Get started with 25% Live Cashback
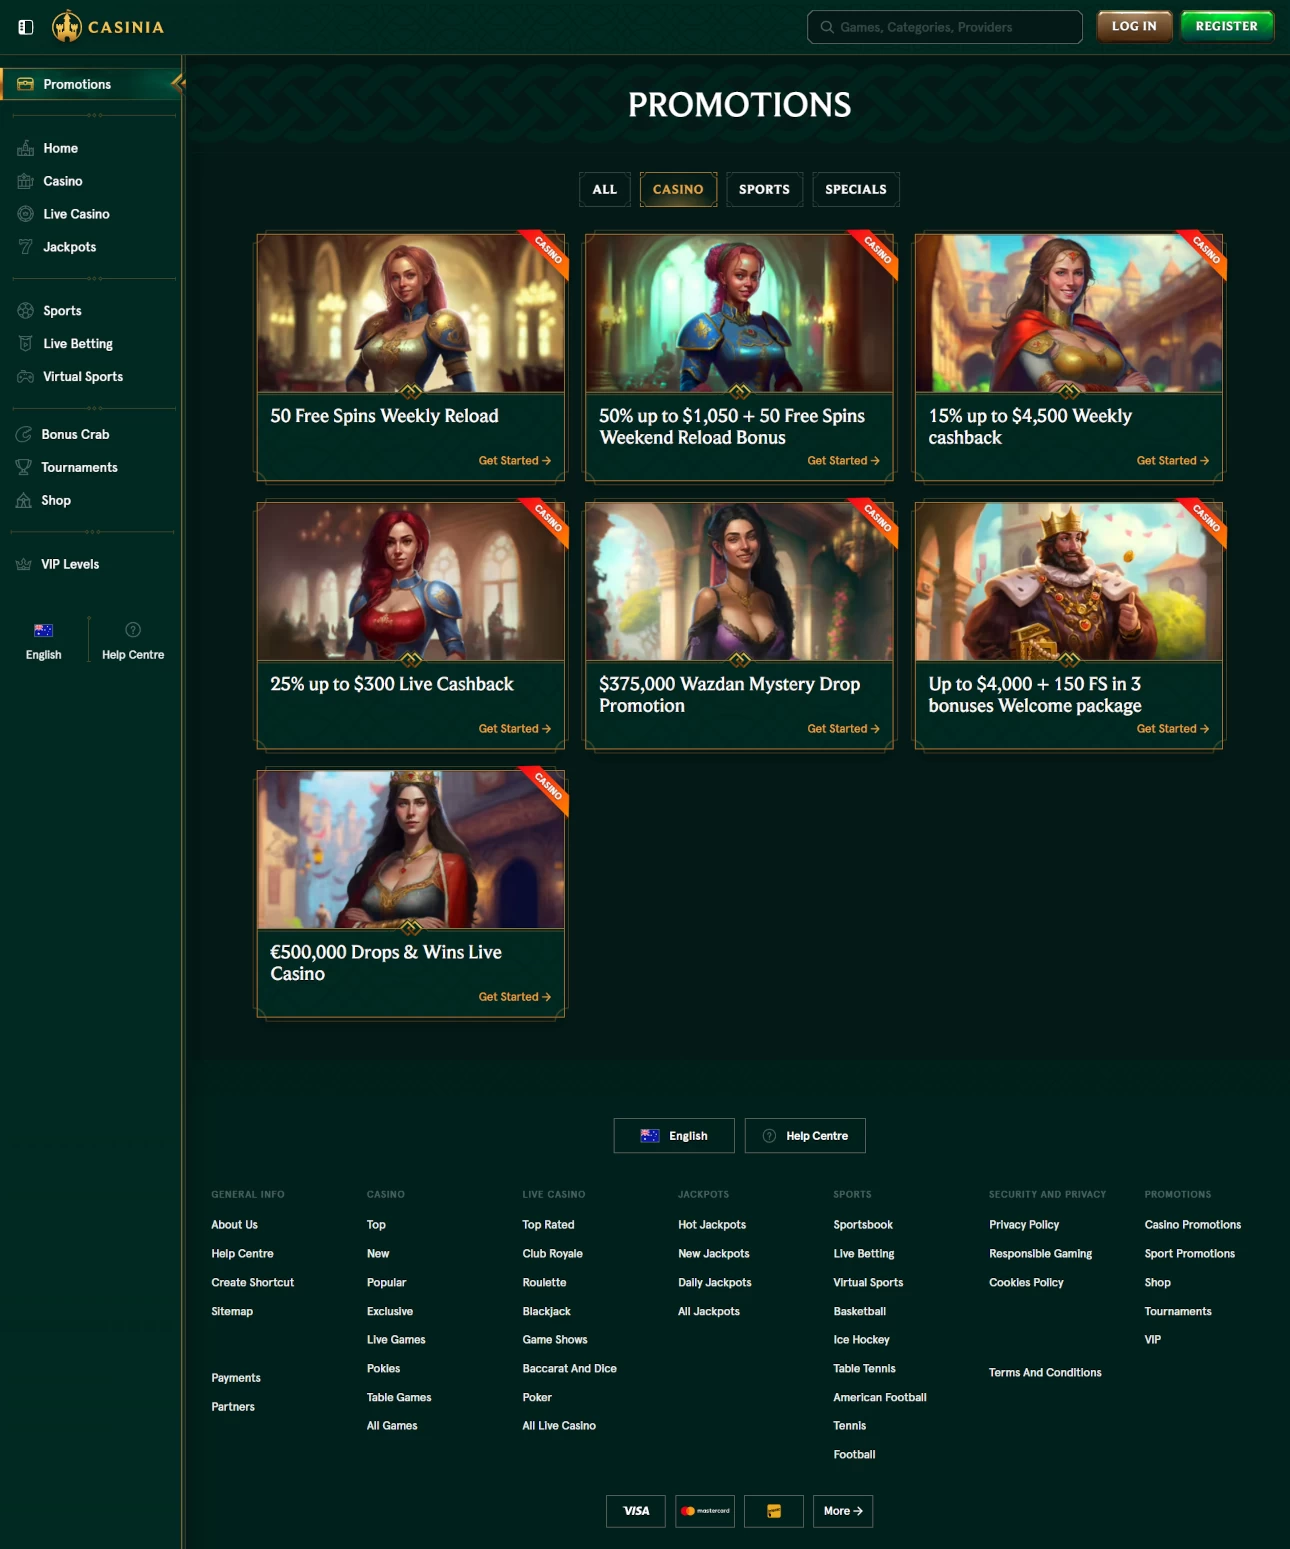 pos(514,729)
